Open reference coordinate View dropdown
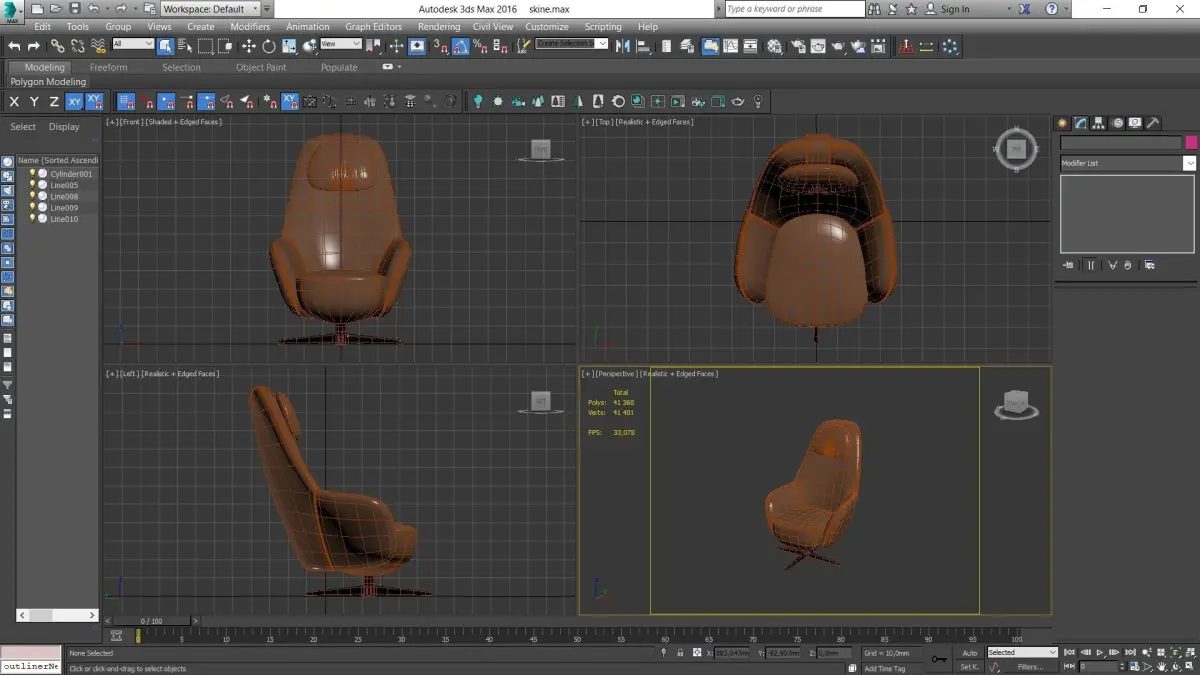1200x675 pixels. click(x=341, y=44)
